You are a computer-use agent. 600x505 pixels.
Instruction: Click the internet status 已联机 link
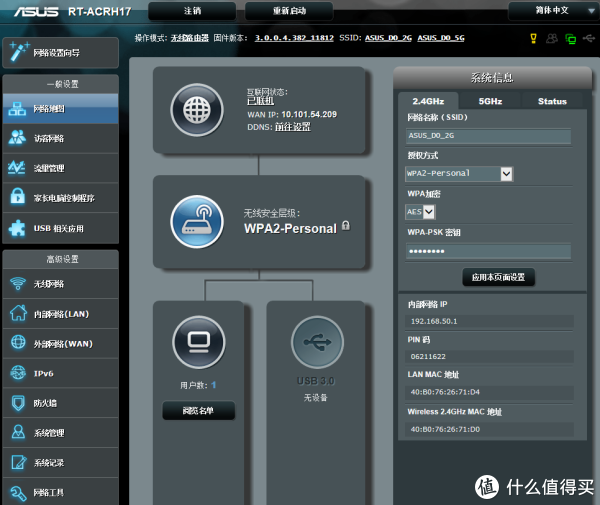tap(260, 101)
